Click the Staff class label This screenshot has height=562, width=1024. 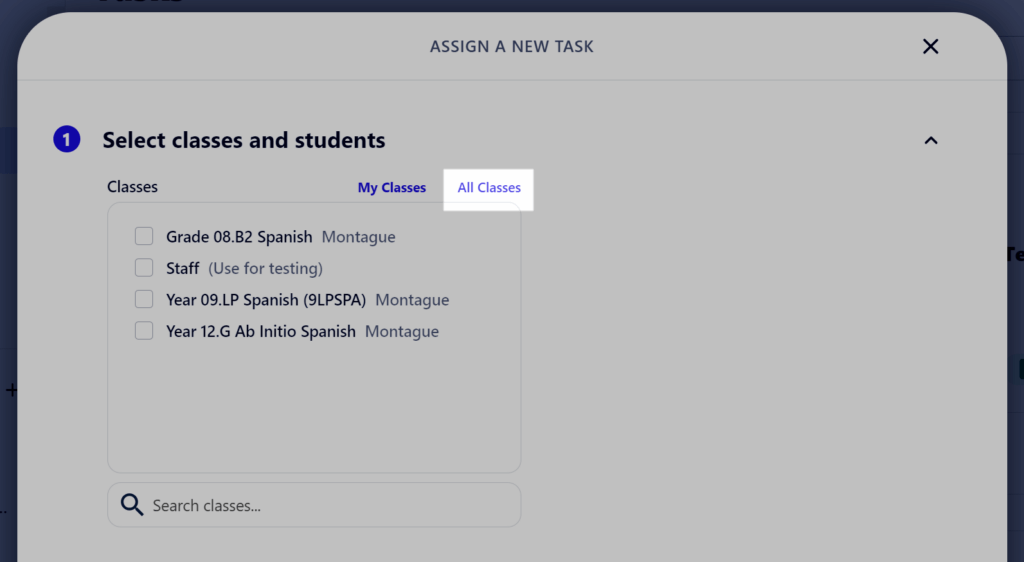[182, 268]
